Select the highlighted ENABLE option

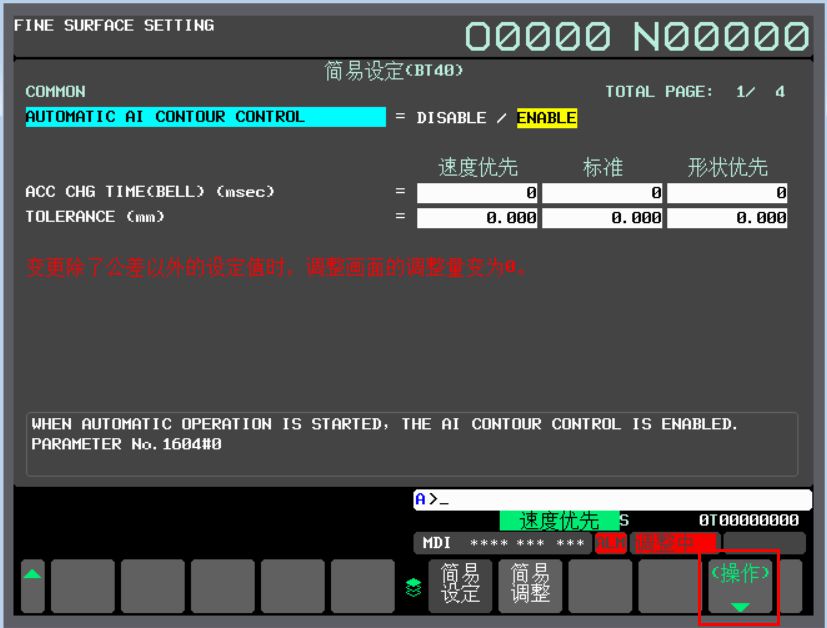click(547, 118)
